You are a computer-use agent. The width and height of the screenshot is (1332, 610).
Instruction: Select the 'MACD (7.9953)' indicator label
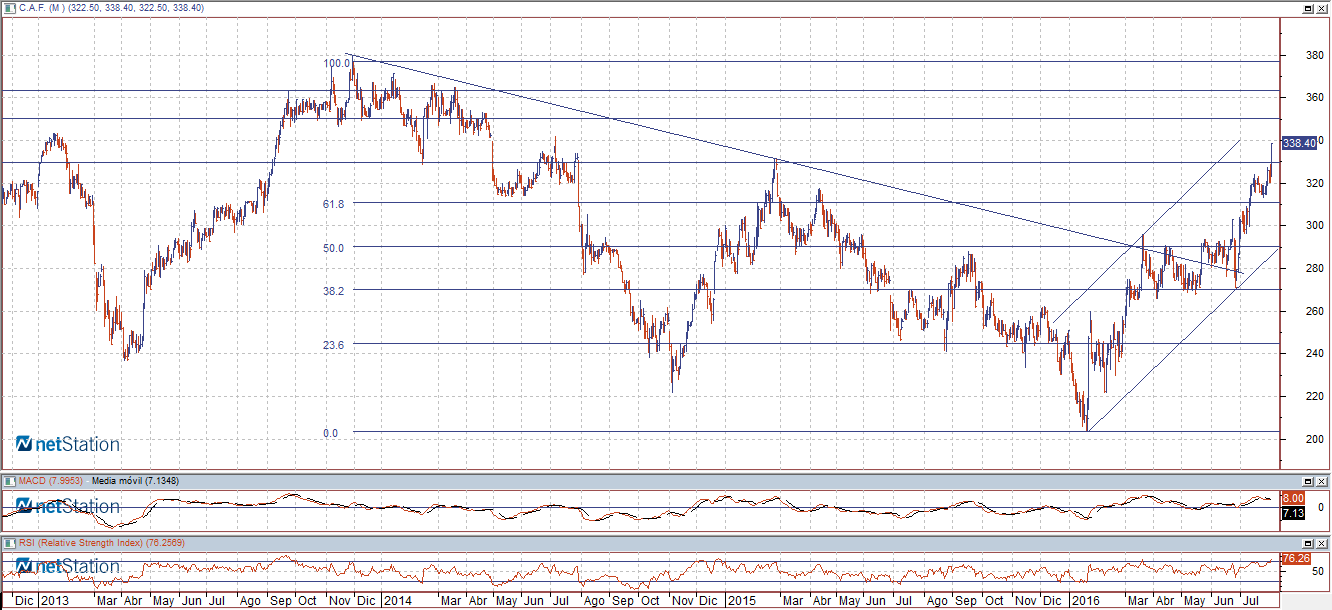tap(52, 481)
